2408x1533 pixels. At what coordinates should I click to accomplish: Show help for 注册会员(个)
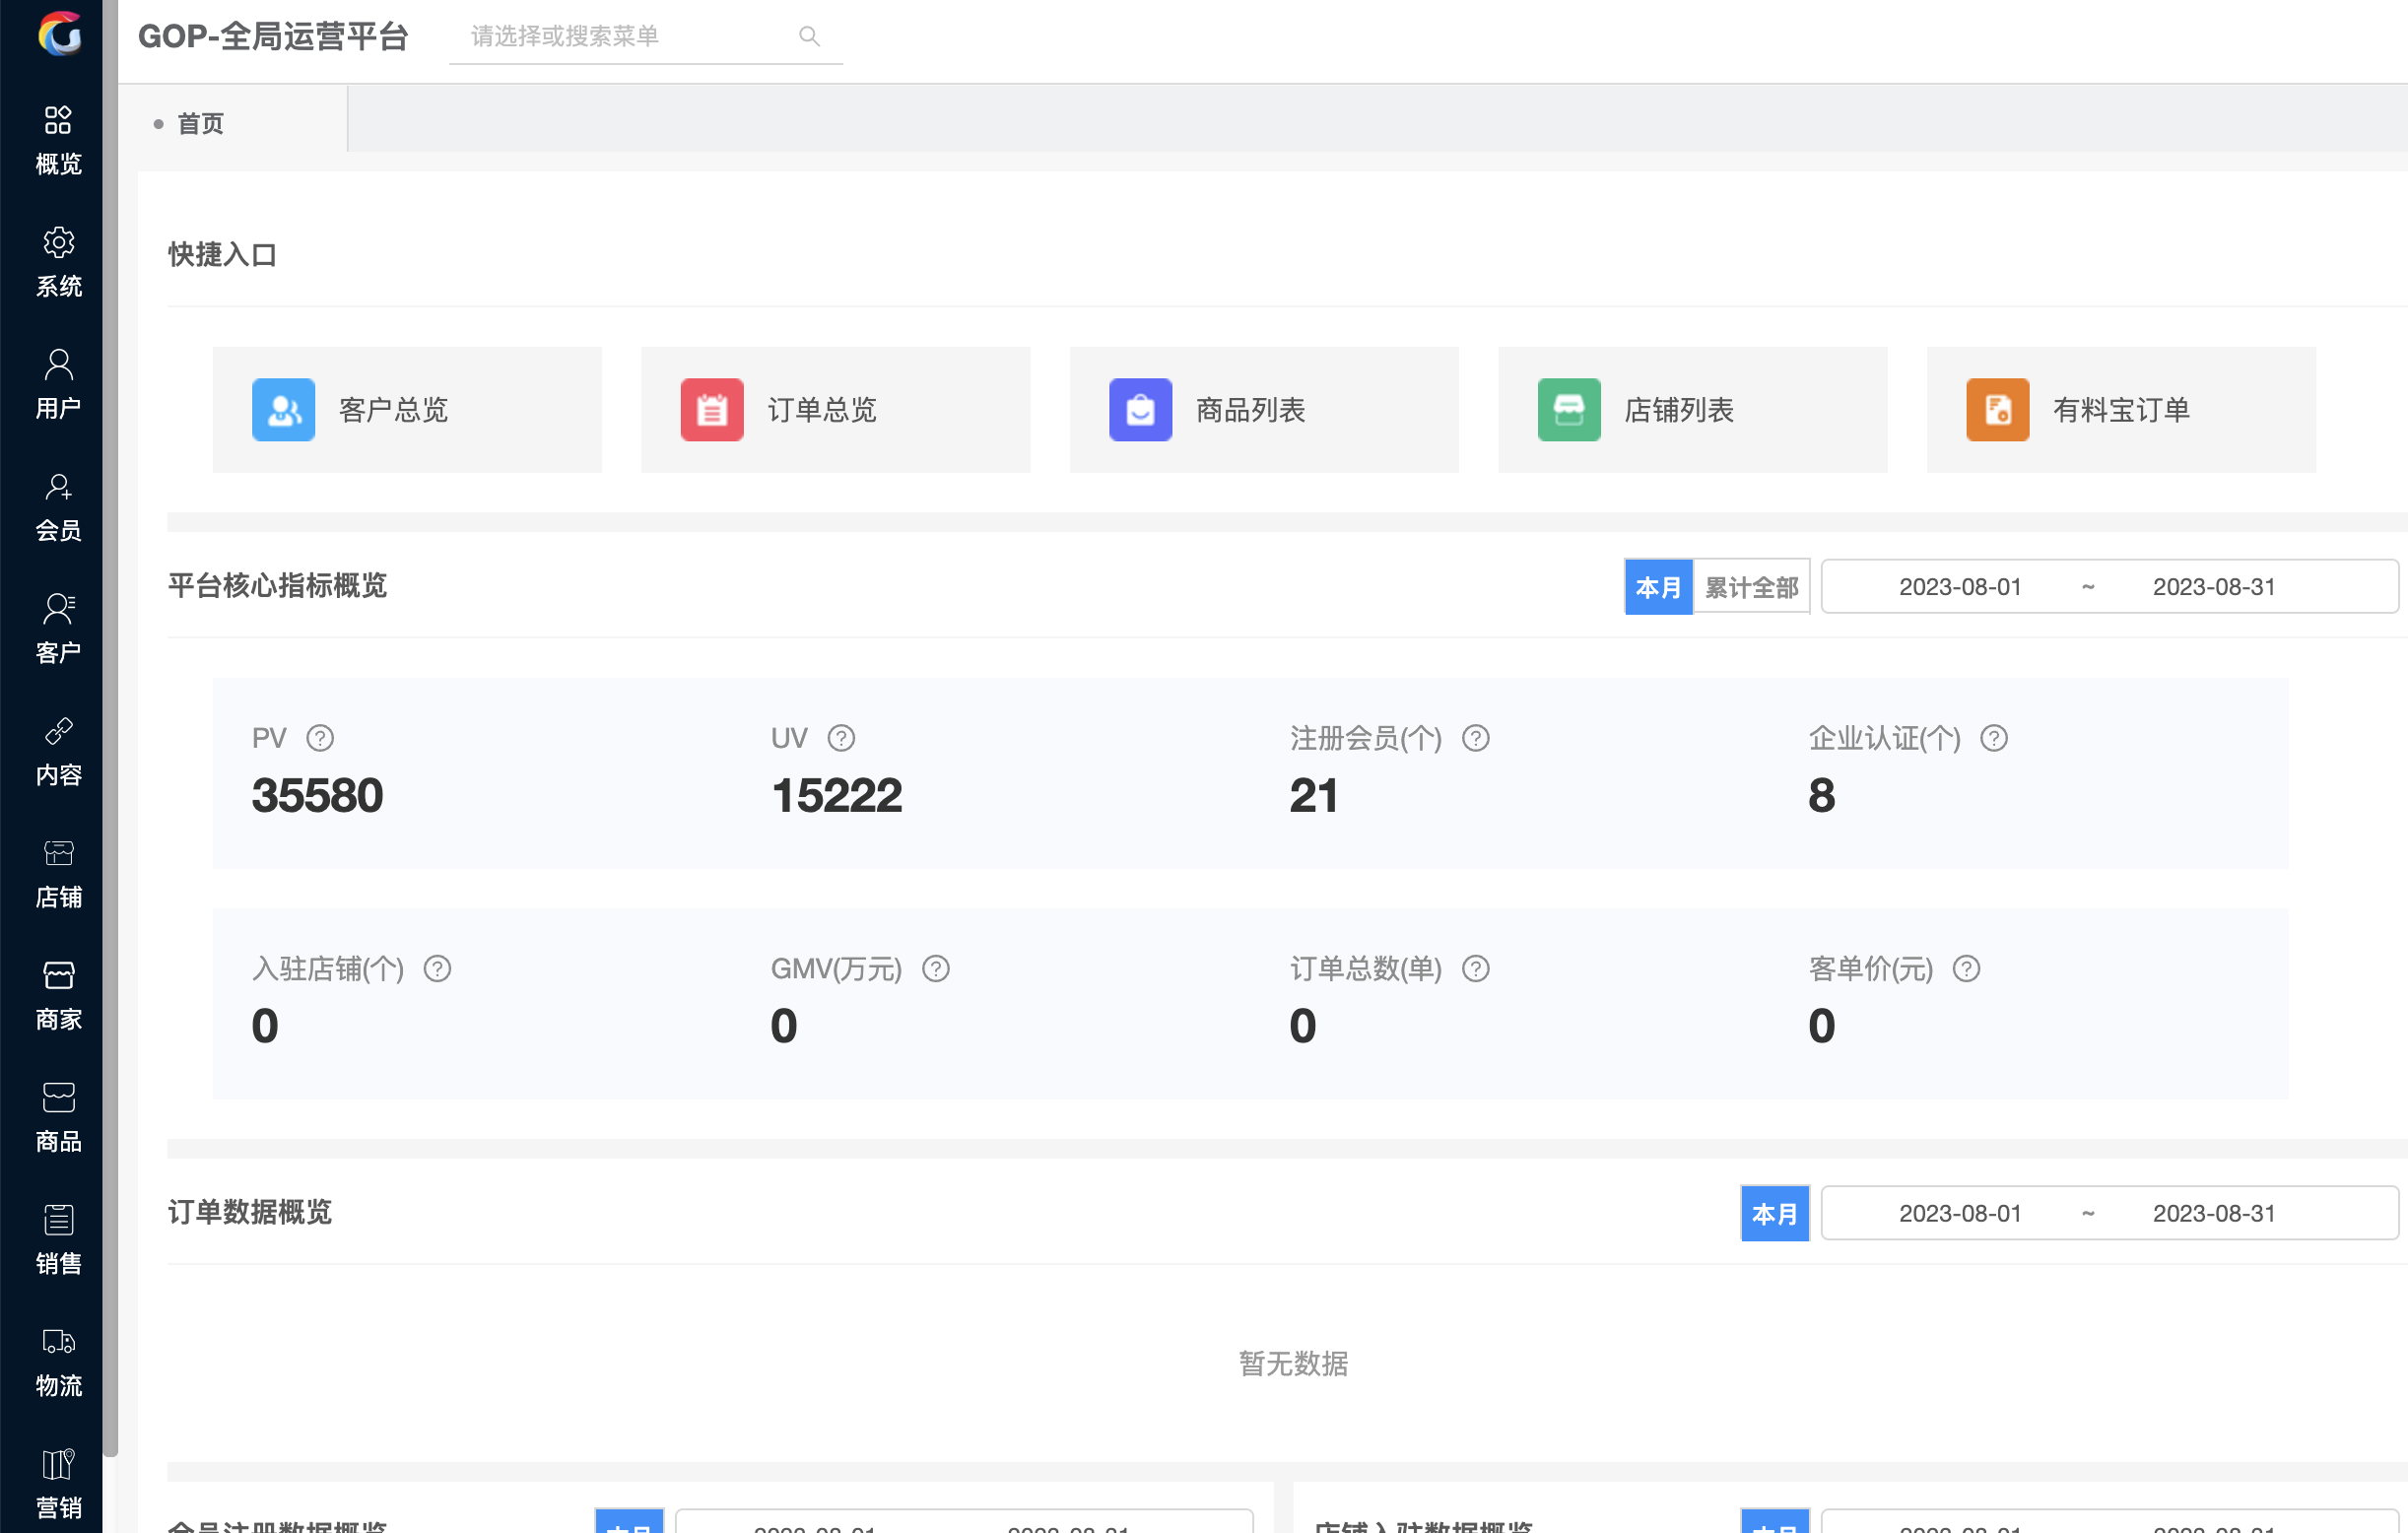click(x=1475, y=738)
